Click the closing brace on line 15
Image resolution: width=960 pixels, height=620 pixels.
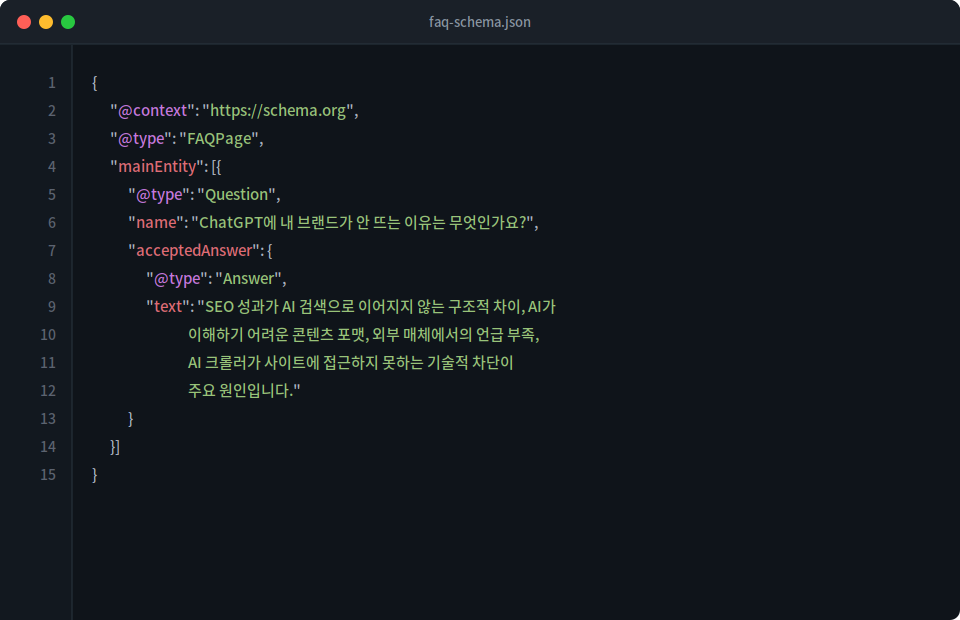pos(94,474)
